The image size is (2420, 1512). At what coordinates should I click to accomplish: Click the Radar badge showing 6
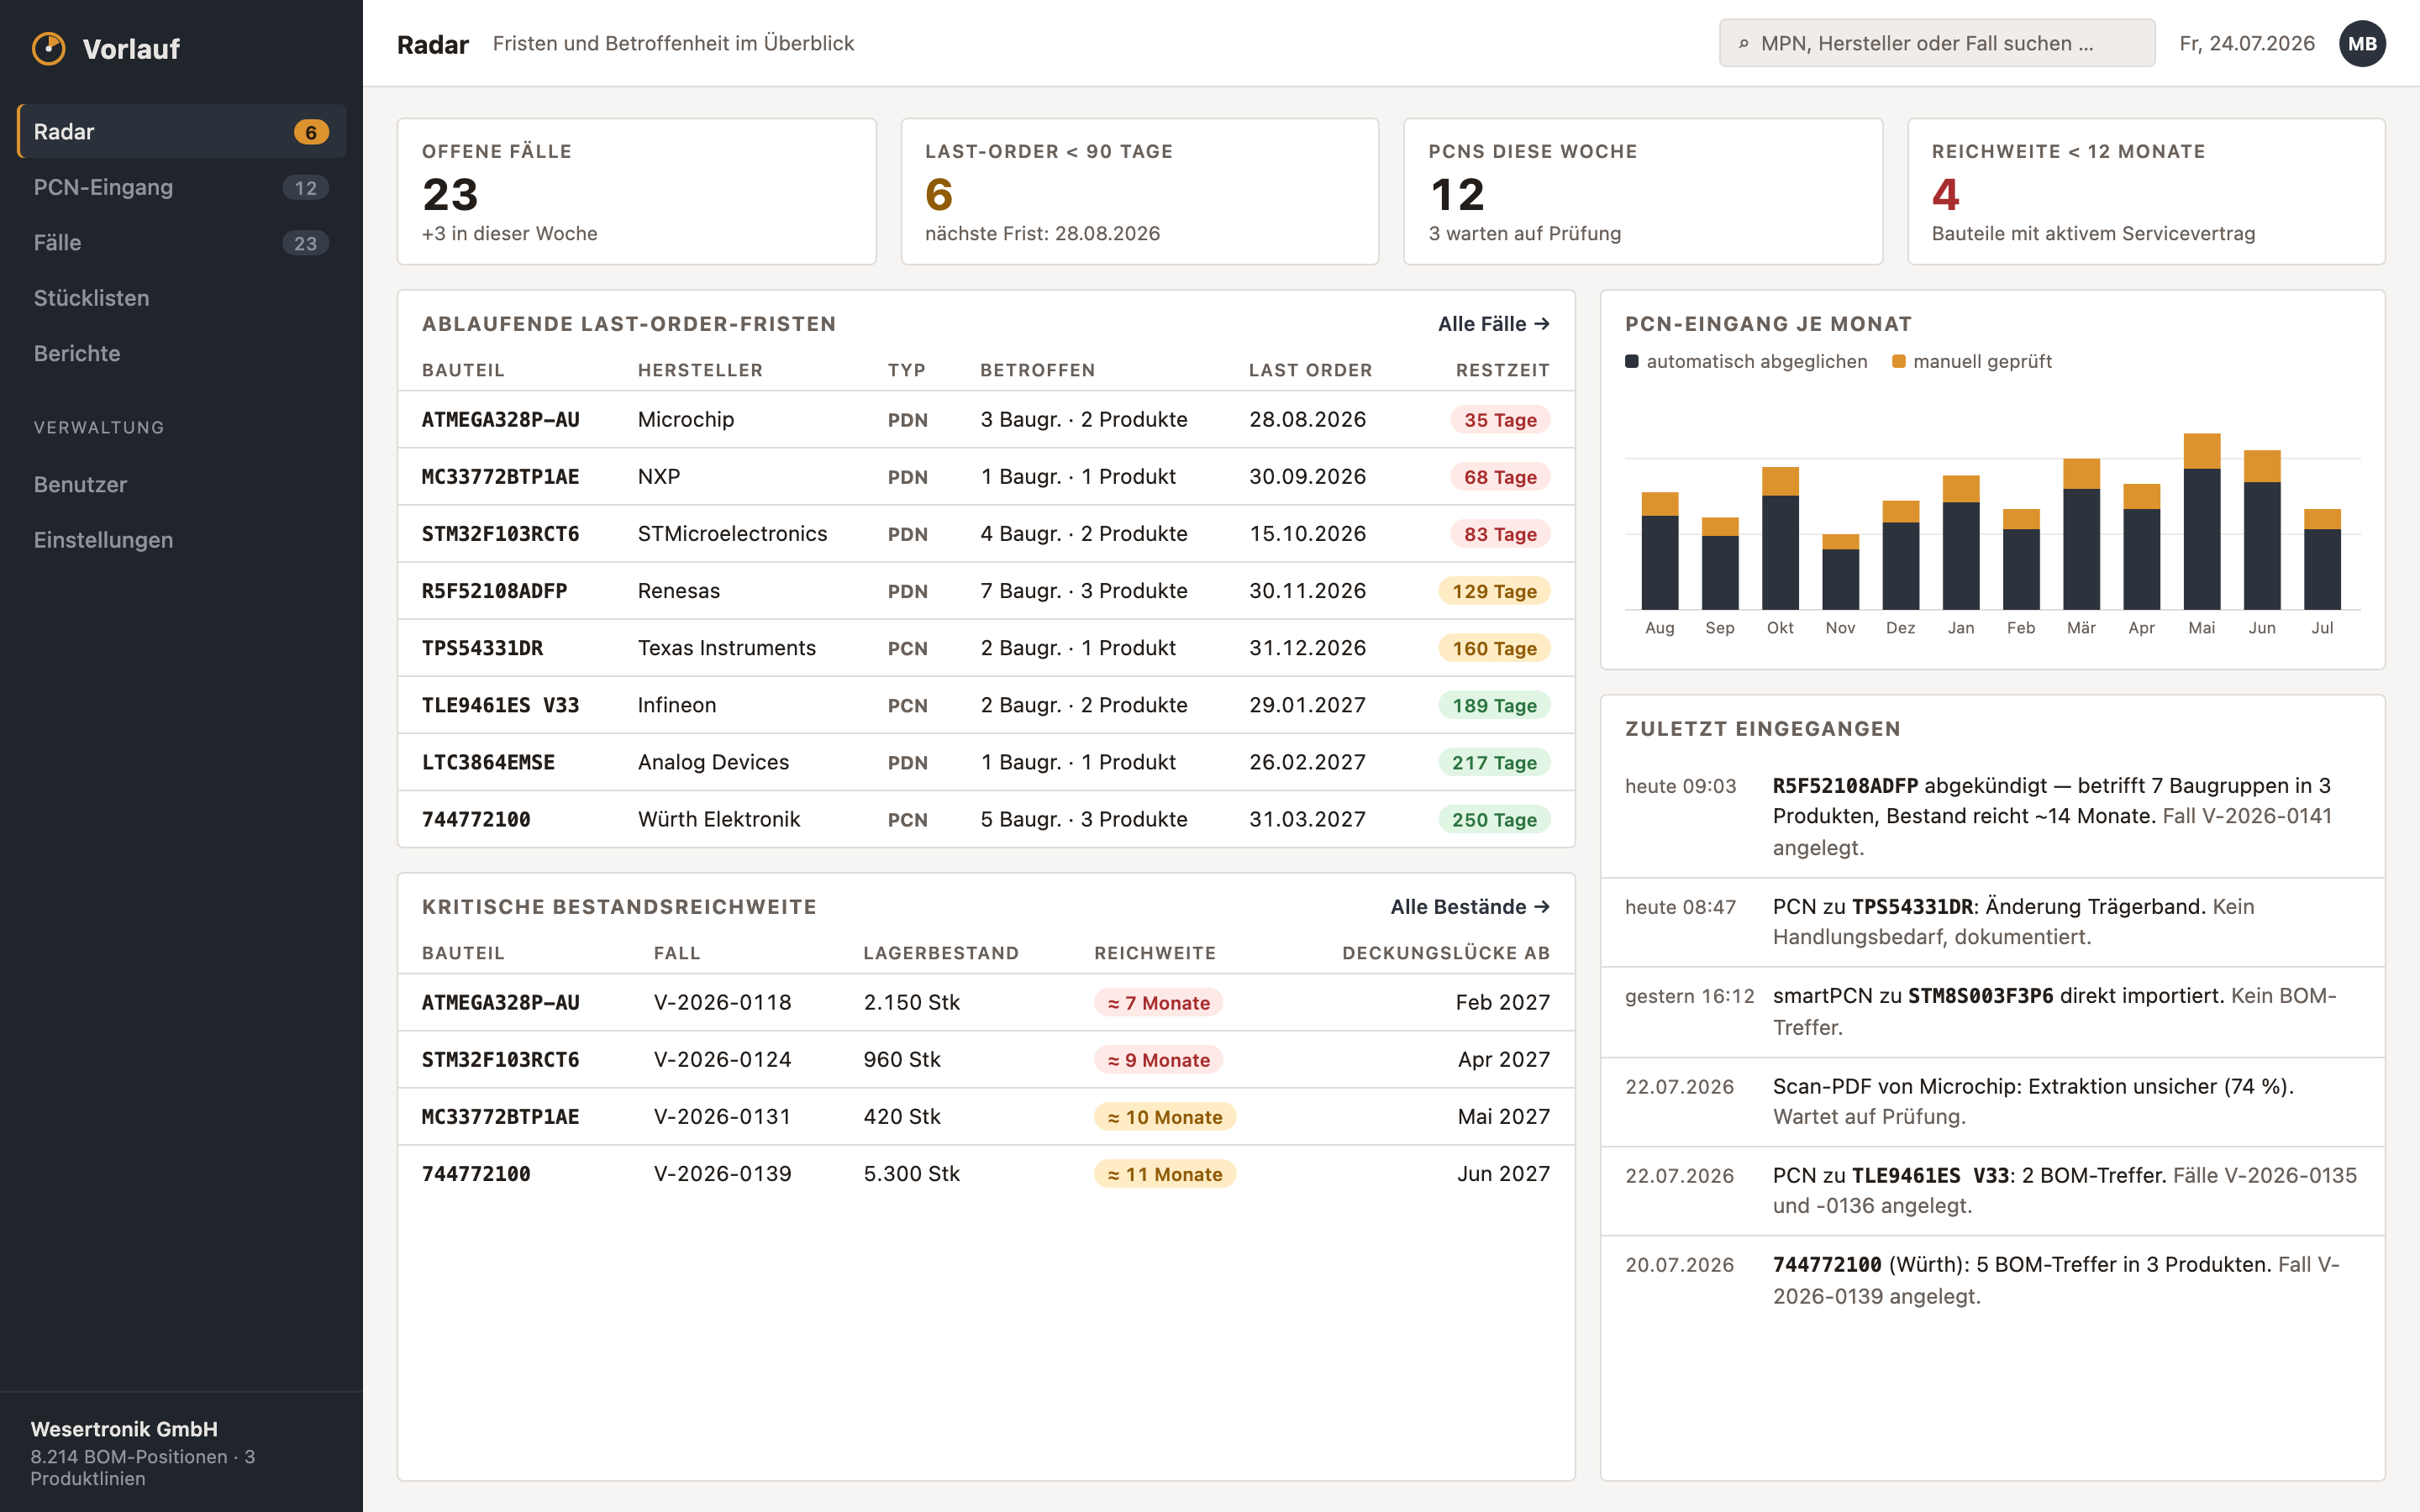[x=311, y=132]
